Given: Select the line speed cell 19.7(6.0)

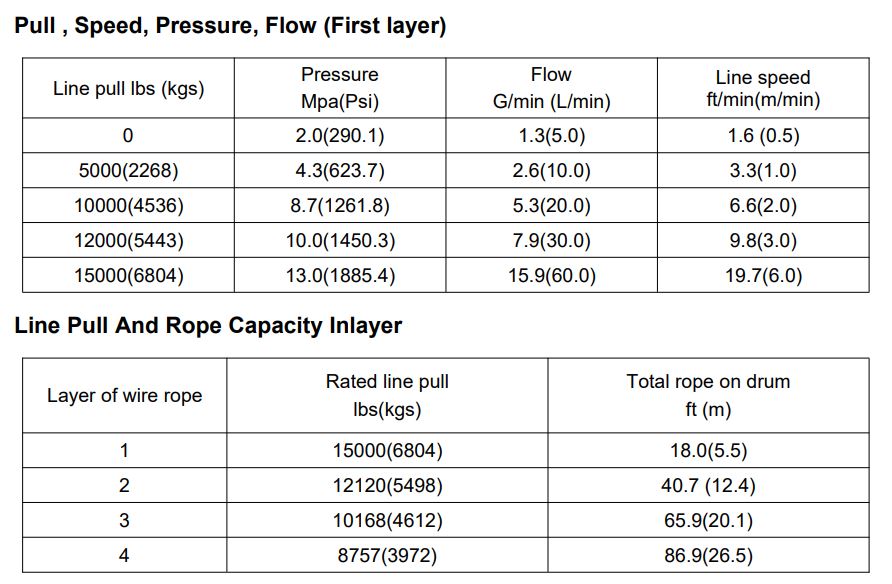Looking at the screenshot, I should click(x=763, y=276).
